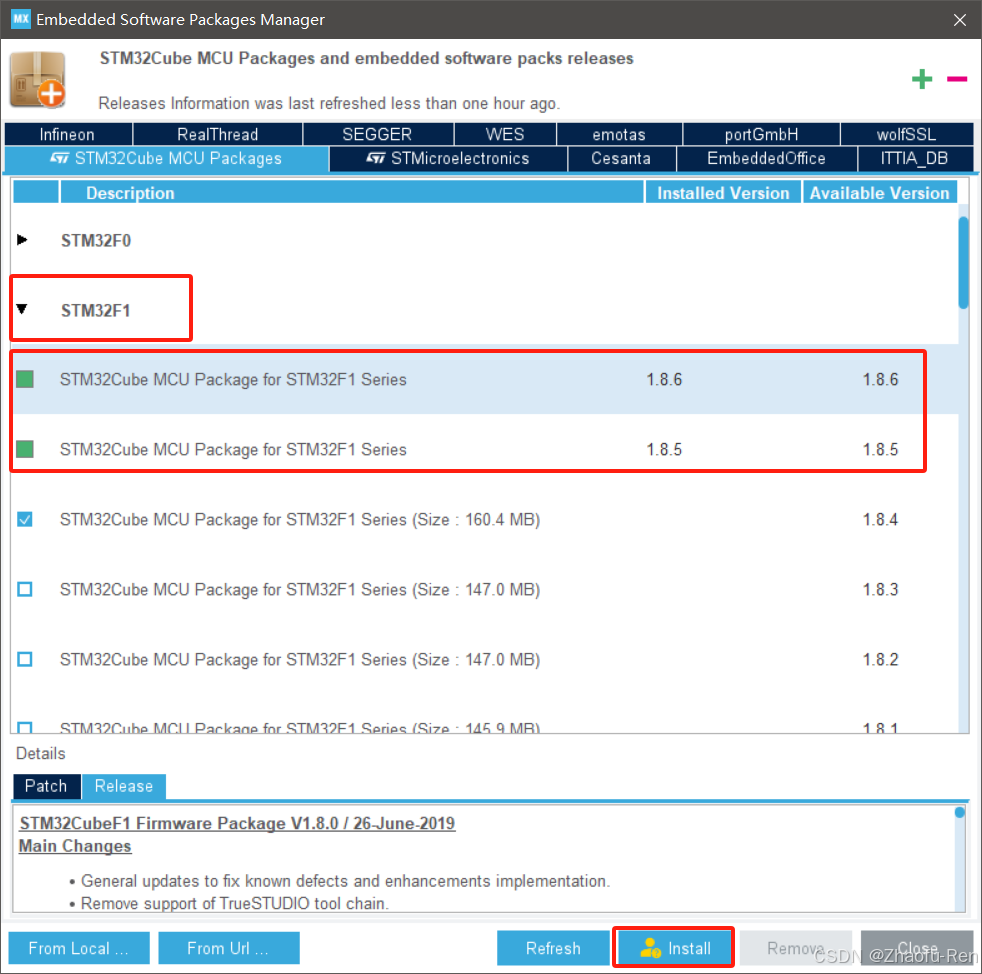Viewport: 982px width, 974px height.
Task: Click the details pane scrollbar thumb
Action: (x=959, y=812)
